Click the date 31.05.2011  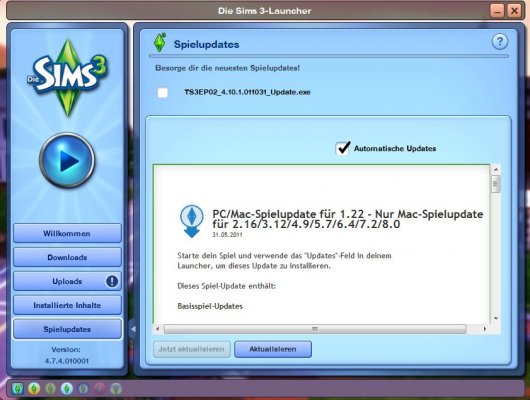[227, 234]
